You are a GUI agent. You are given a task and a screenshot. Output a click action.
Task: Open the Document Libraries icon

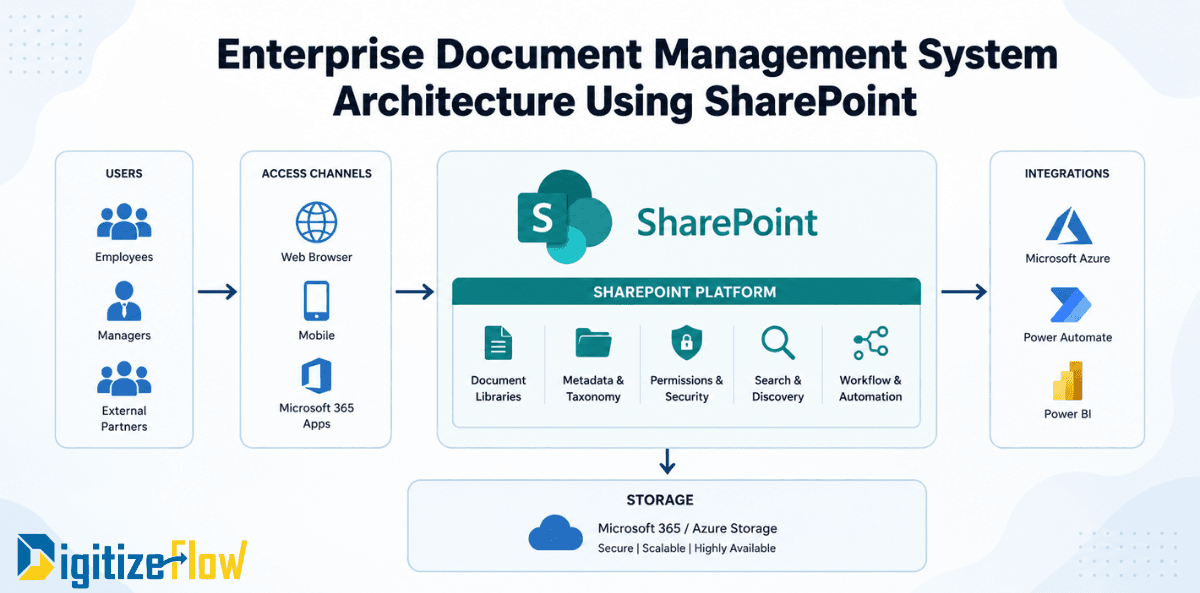tap(498, 343)
